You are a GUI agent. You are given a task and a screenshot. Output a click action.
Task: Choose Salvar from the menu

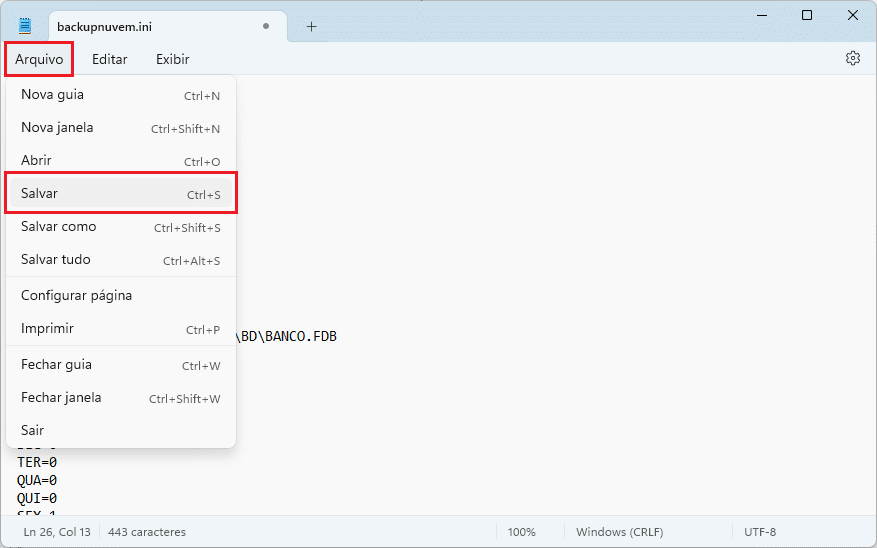click(120, 194)
